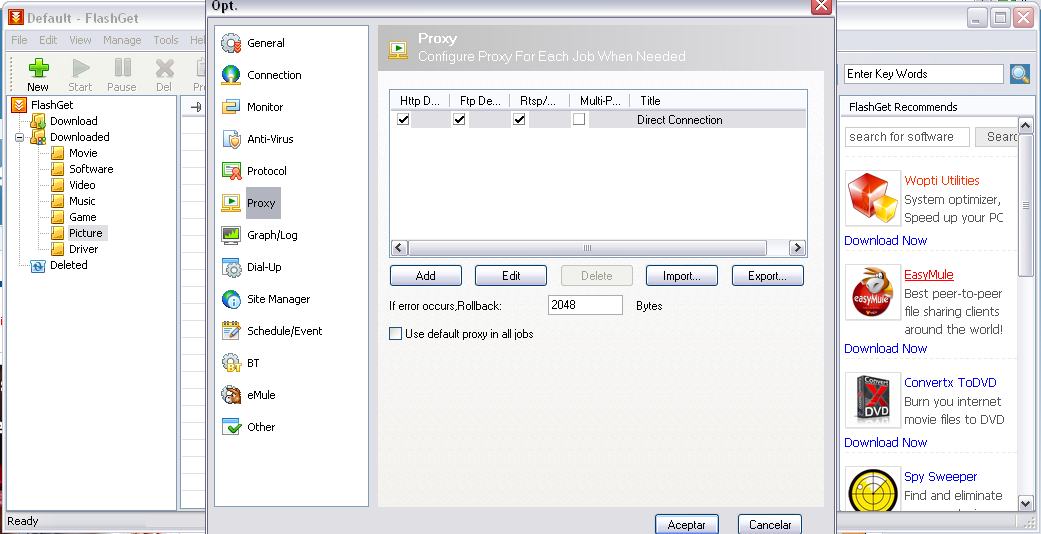Enable Use default proxy in all jobs

pos(396,333)
